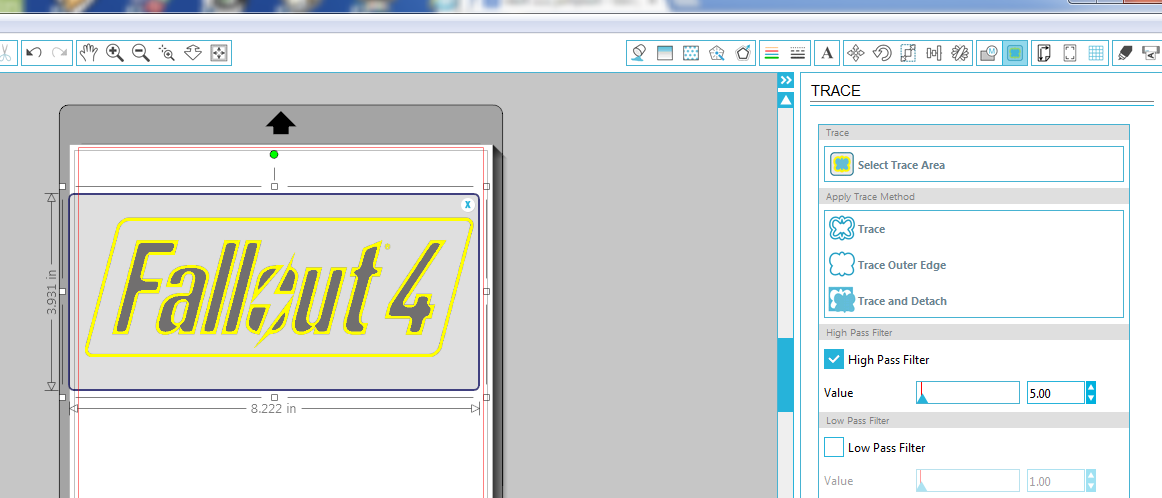Screen dimensions: 1162x498
Task: Click the Select Trace Area button
Action: coord(974,165)
